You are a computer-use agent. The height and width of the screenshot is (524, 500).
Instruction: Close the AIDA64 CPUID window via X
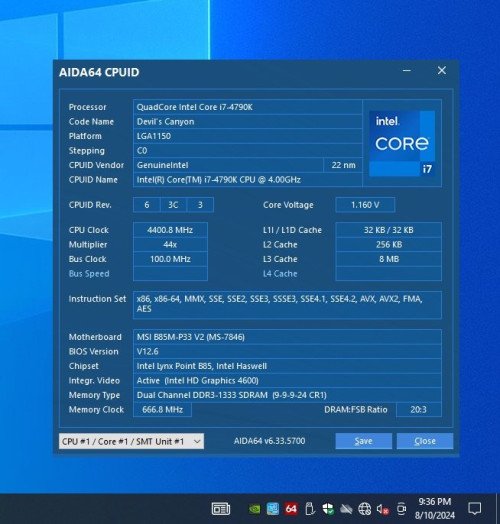point(442,71)
